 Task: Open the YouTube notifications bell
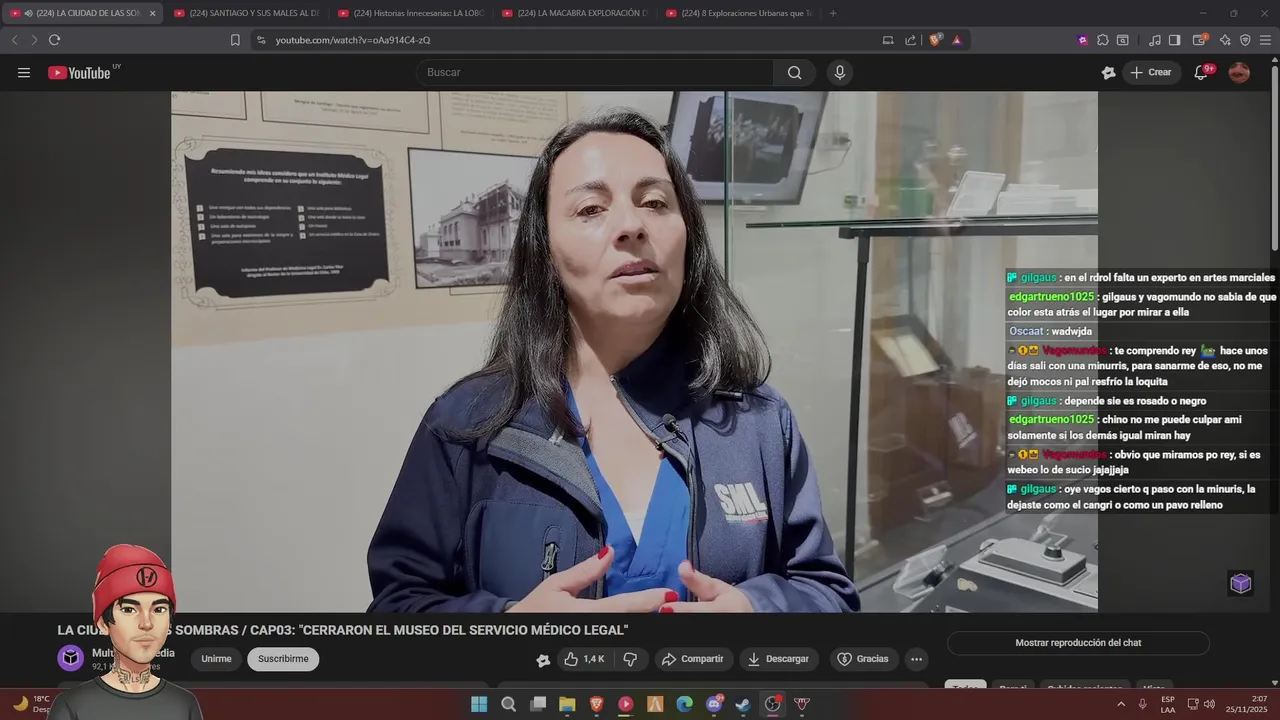tap(1201, 72)
